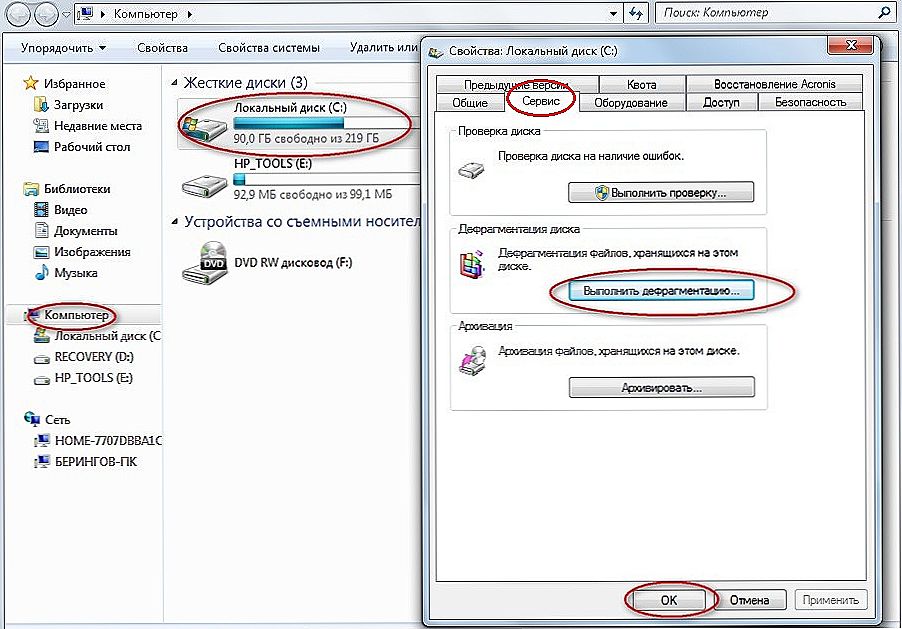Click the Выполнить проверку button
902x629 pixels.
(x=661, y=192)
